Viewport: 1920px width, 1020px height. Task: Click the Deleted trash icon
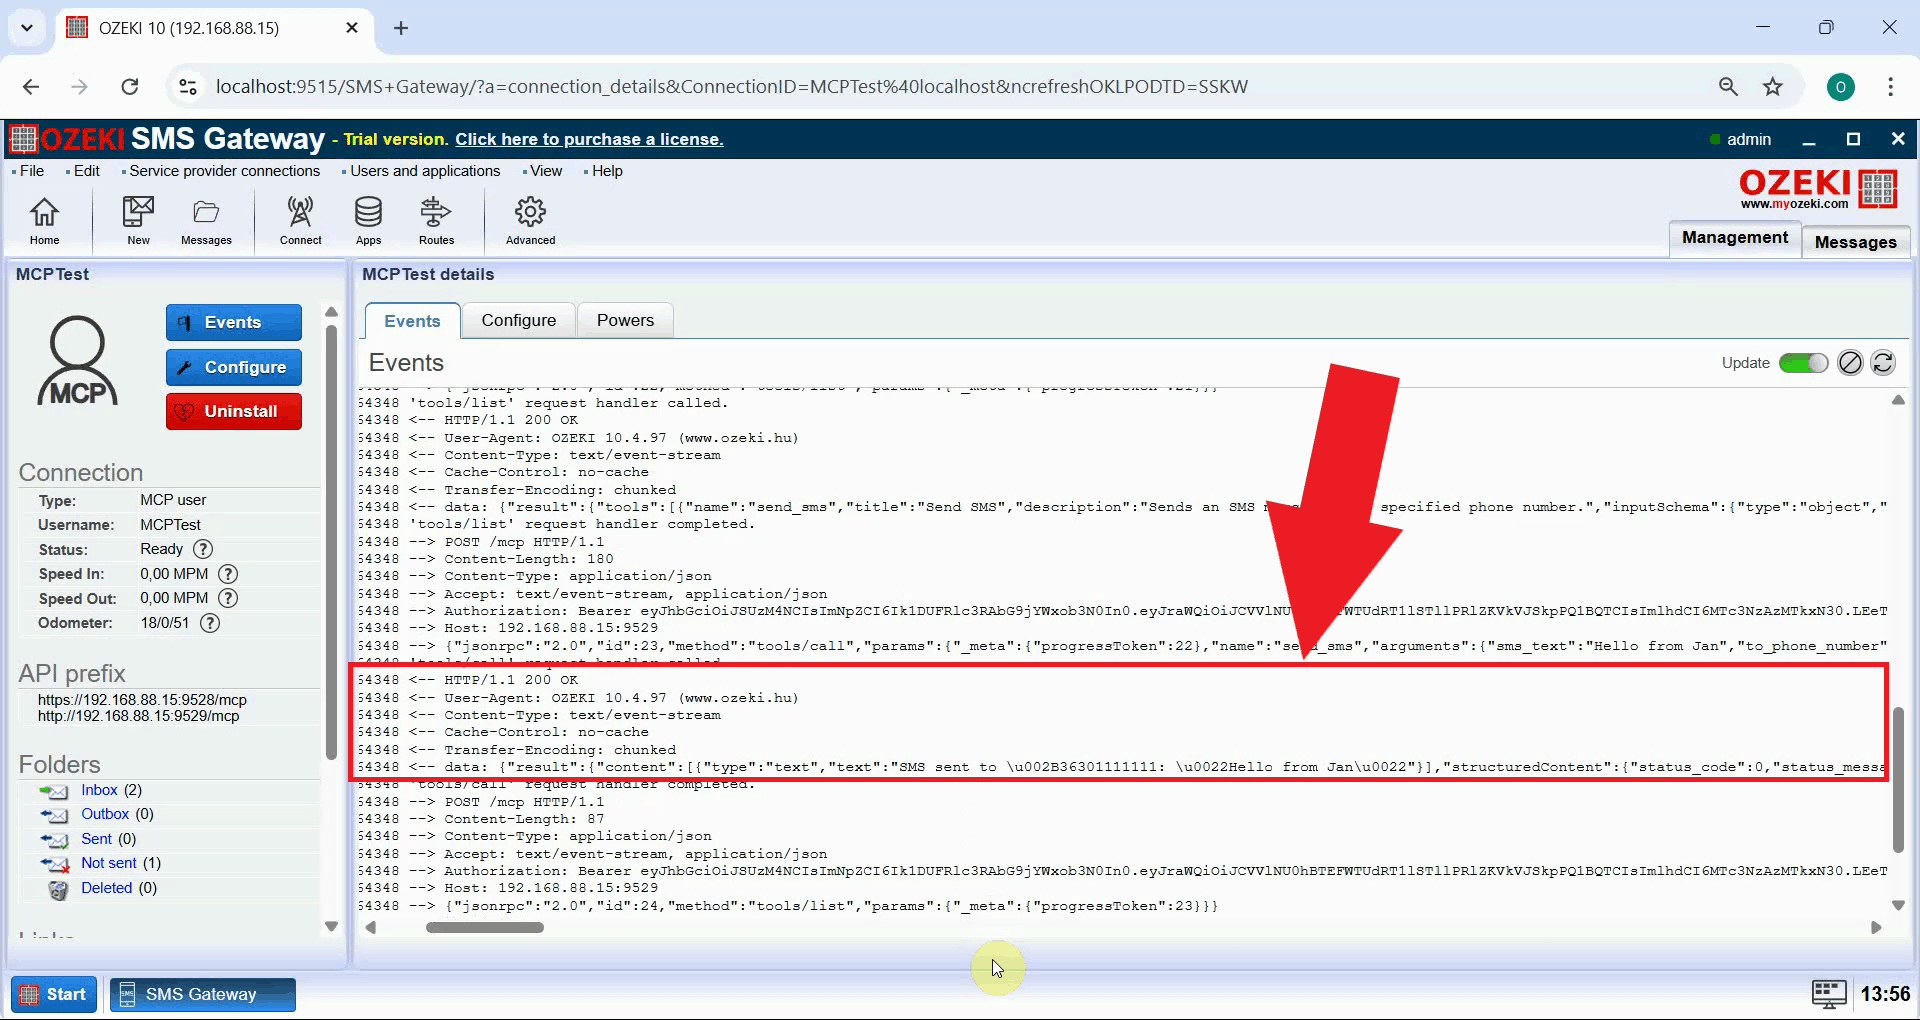tap(59, 889)
